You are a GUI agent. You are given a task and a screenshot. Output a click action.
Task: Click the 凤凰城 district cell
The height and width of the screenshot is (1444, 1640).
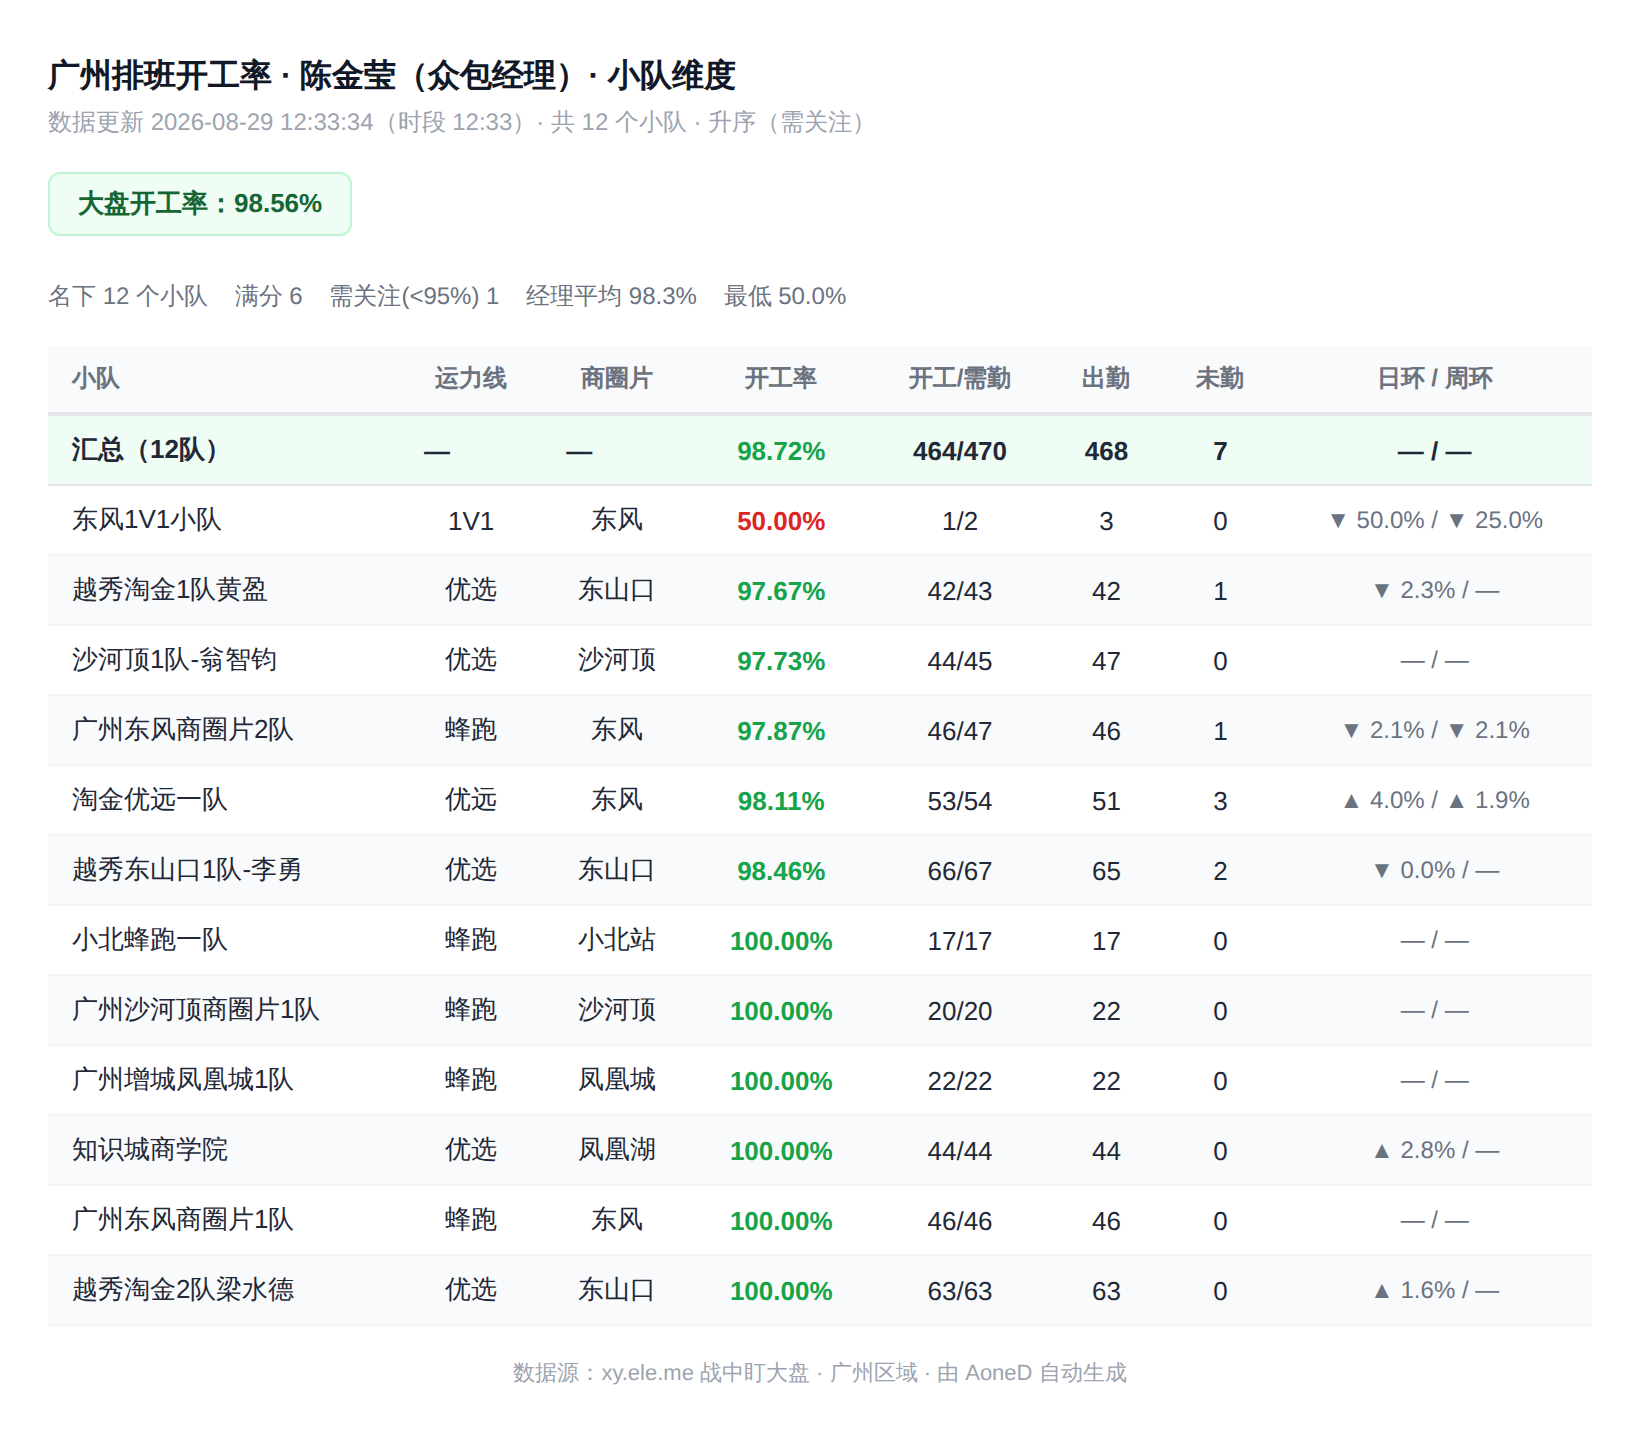click(x=616, y=1080)
